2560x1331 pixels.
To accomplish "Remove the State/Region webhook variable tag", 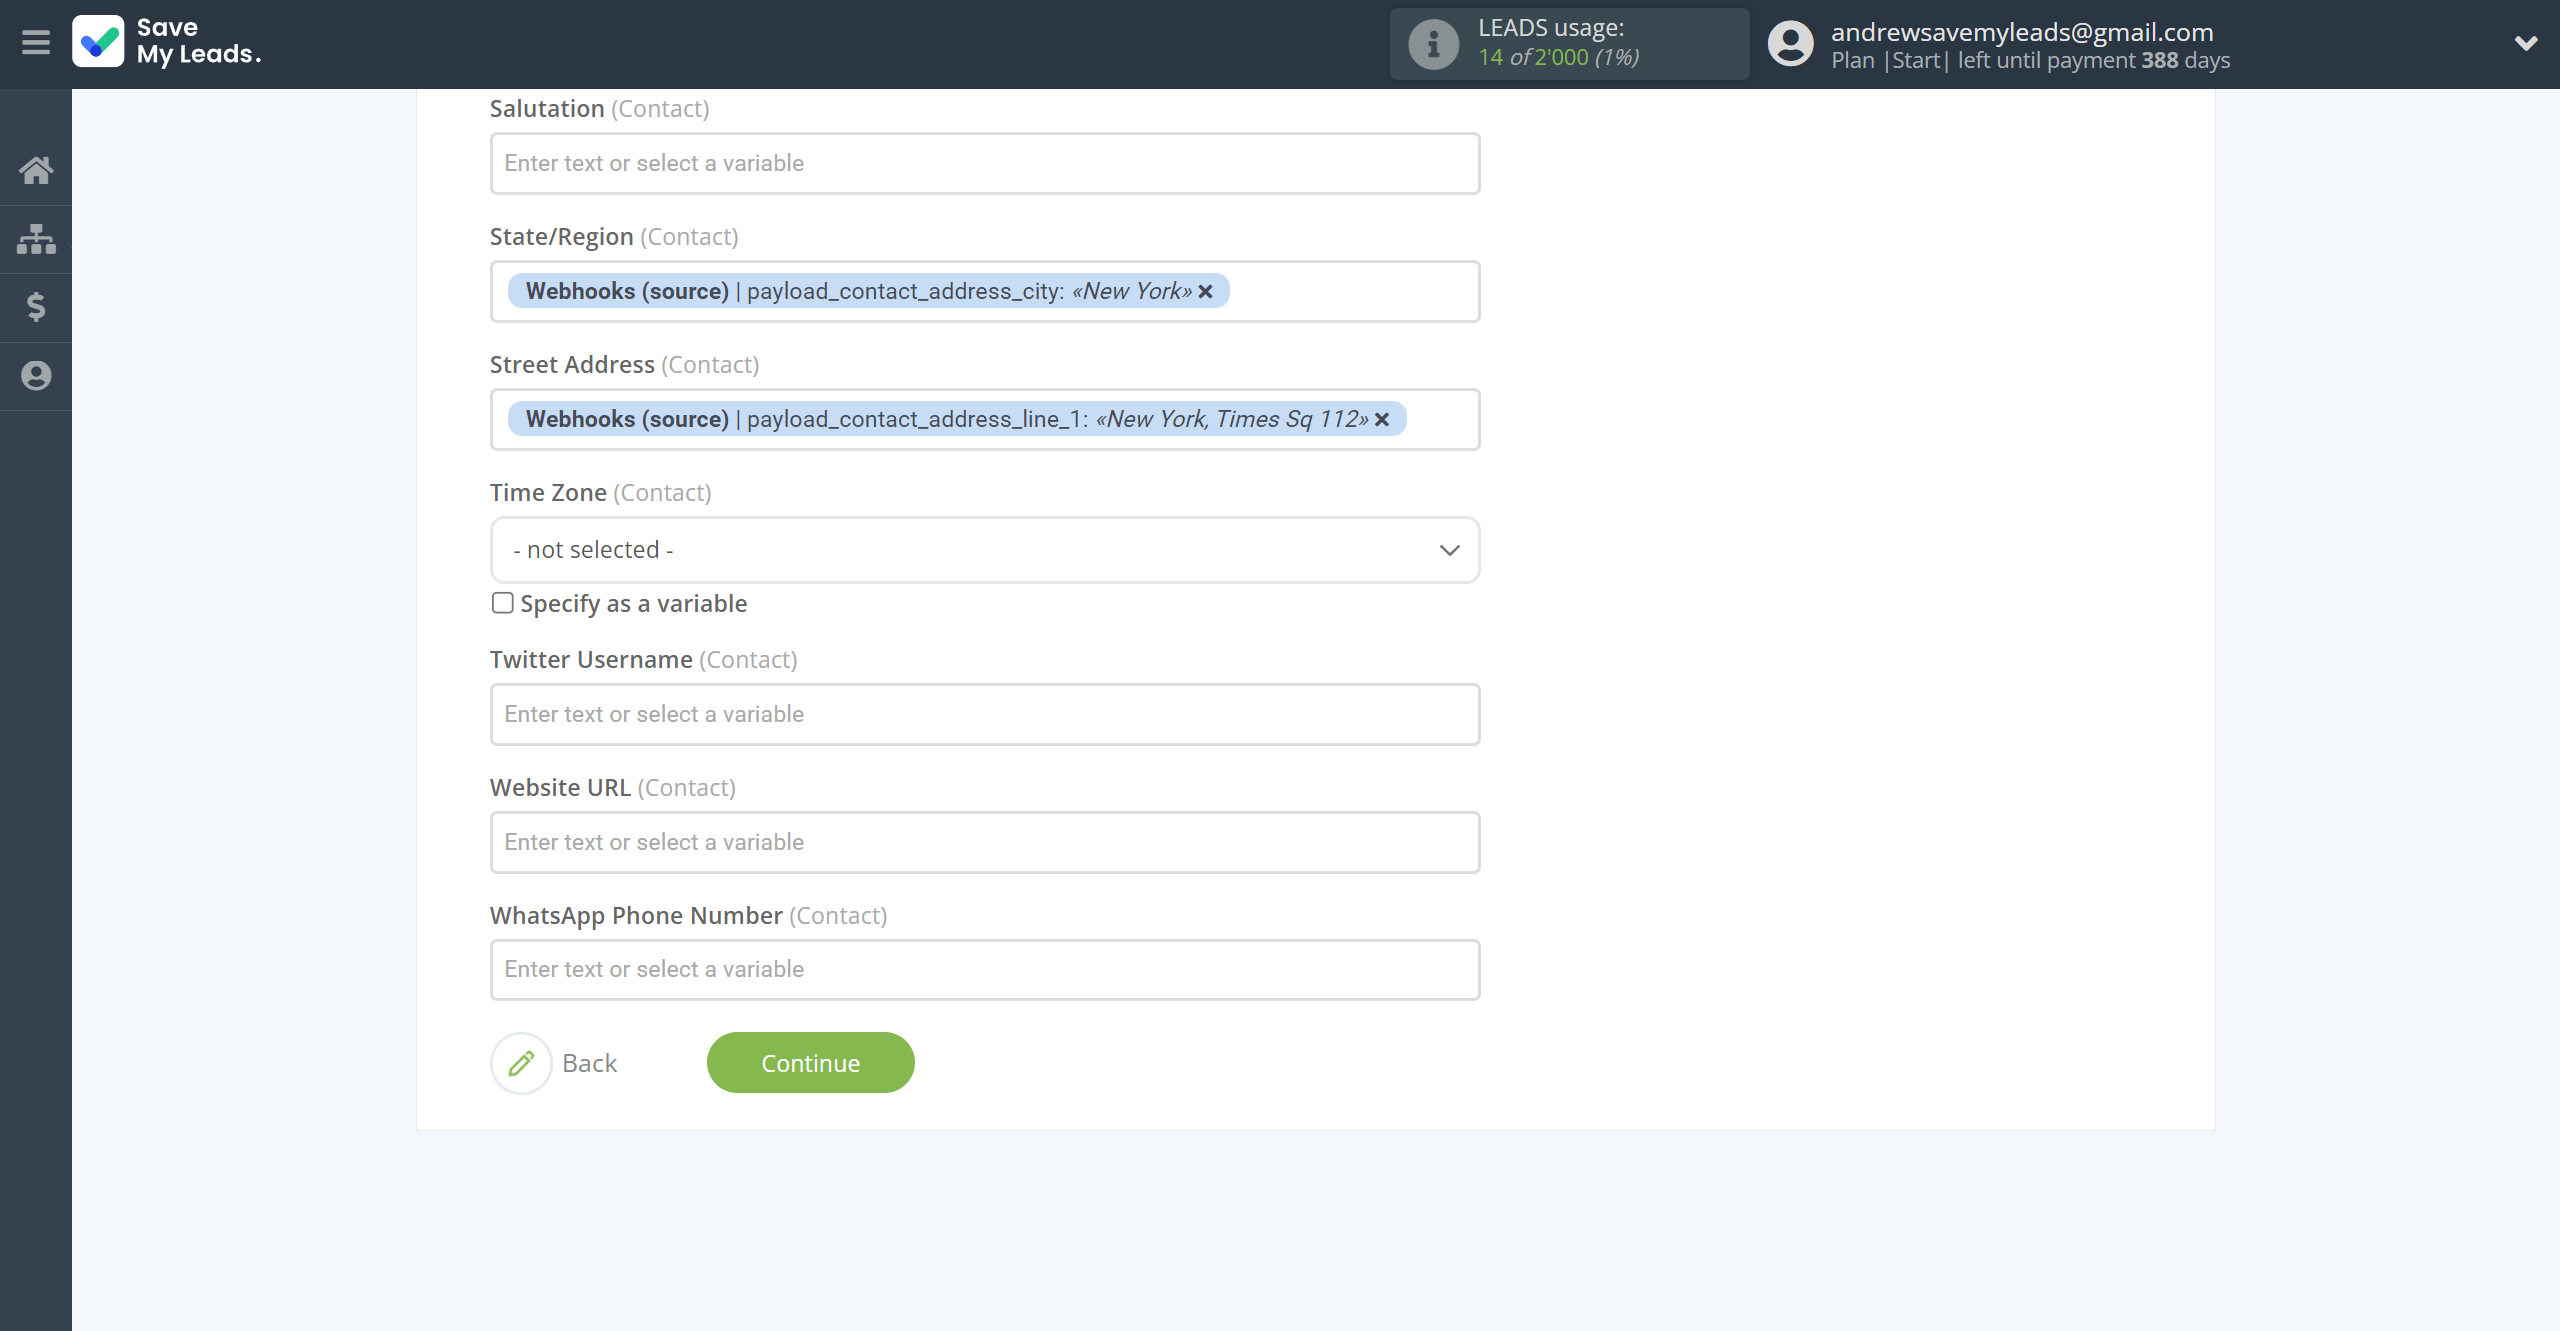I will click(x=1206, y=291).
